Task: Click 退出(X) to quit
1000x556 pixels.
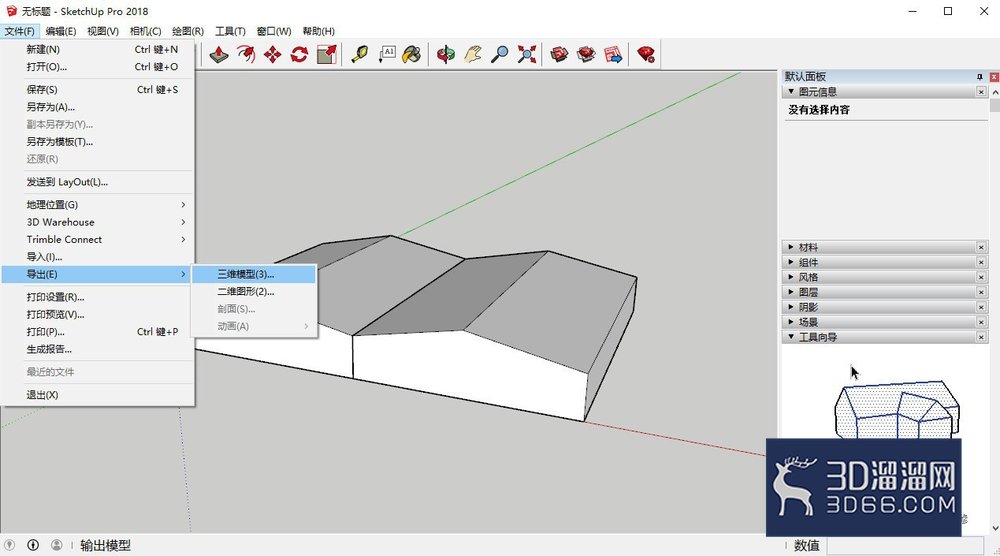Action: point(97,395)
